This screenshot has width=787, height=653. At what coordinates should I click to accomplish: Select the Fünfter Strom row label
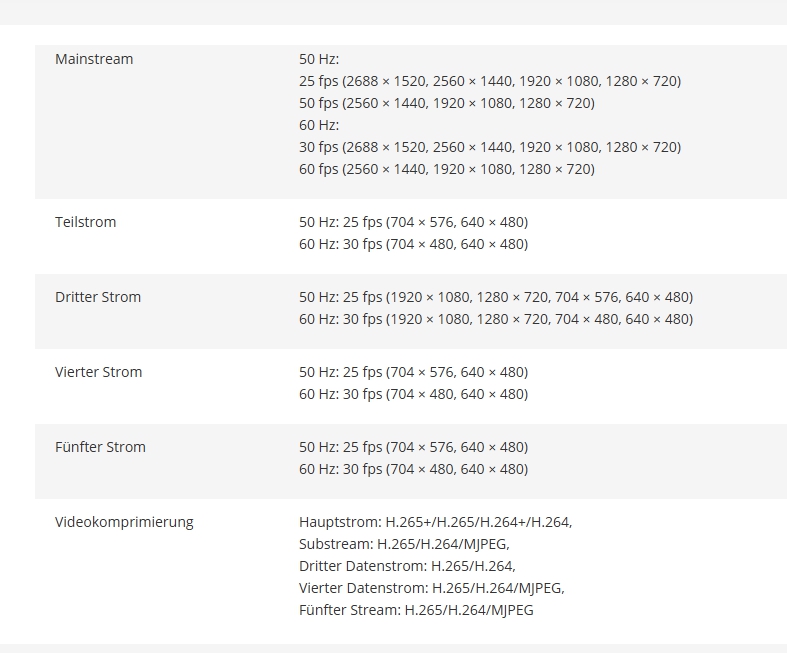(100, 447)
